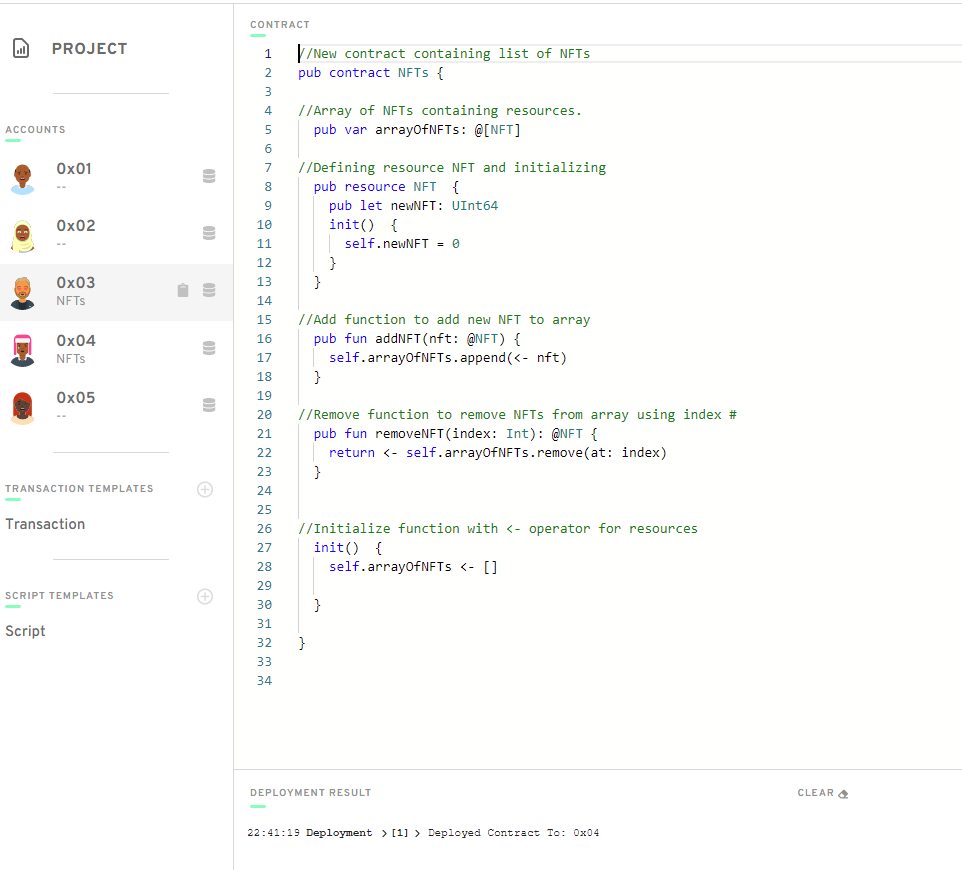Open the PROJECT heading

(90, 48)
